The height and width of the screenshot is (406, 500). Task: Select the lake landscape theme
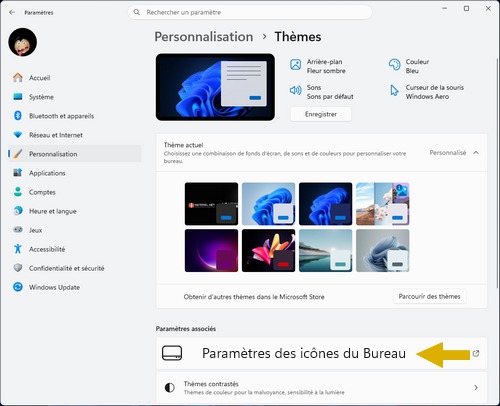[x=325, y=250]
